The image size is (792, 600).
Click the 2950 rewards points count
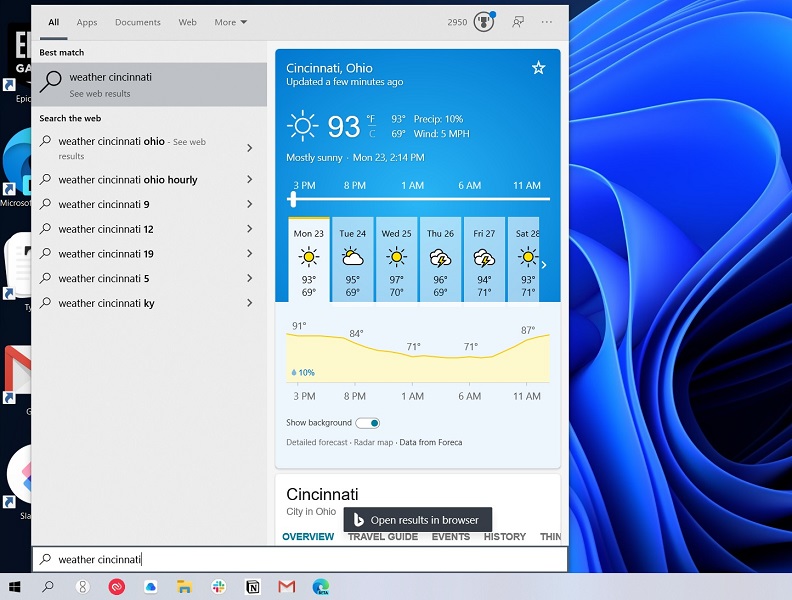tap(457, 22)
